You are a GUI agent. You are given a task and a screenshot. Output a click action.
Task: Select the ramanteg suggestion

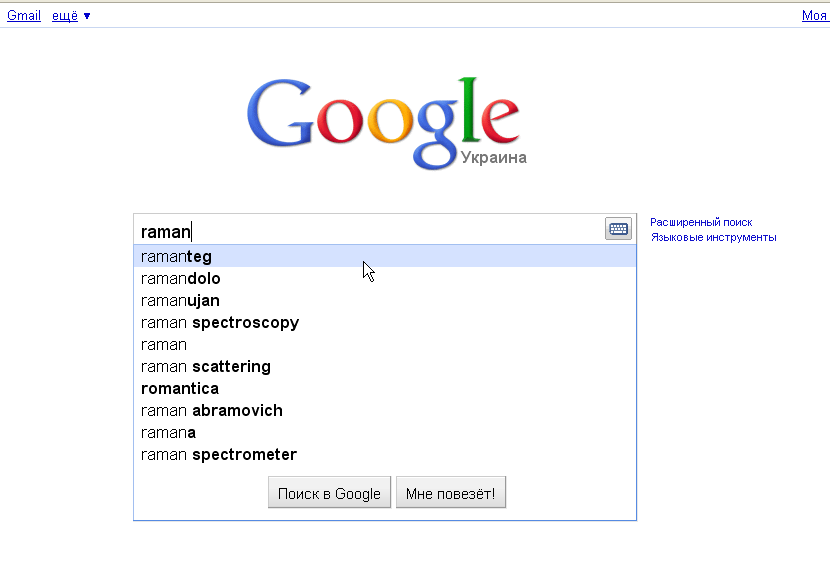[x=177, y=257]
